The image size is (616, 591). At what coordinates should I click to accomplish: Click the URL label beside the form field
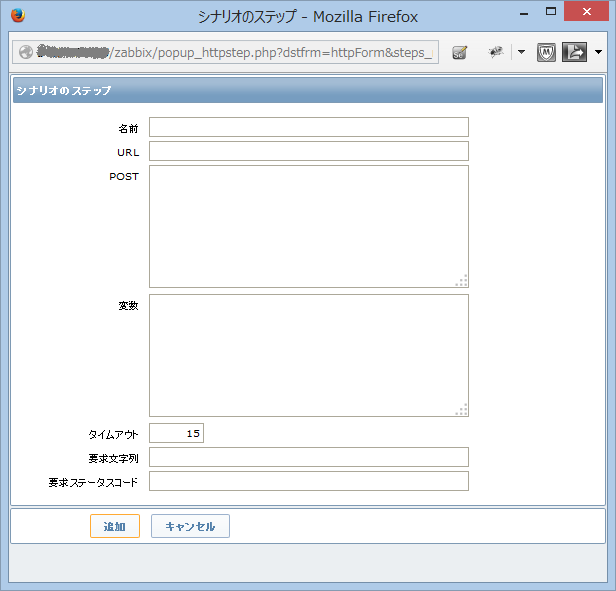pos(128,152)
